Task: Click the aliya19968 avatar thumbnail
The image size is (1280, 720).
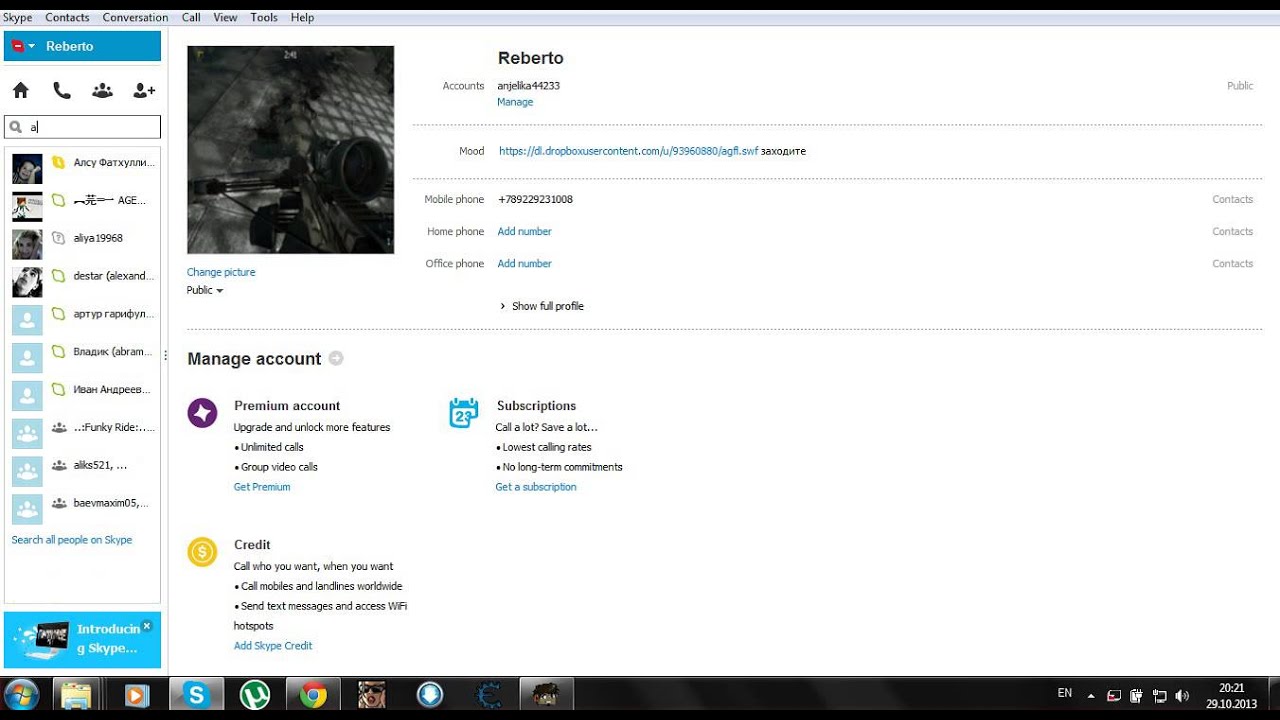Action: 27,244
